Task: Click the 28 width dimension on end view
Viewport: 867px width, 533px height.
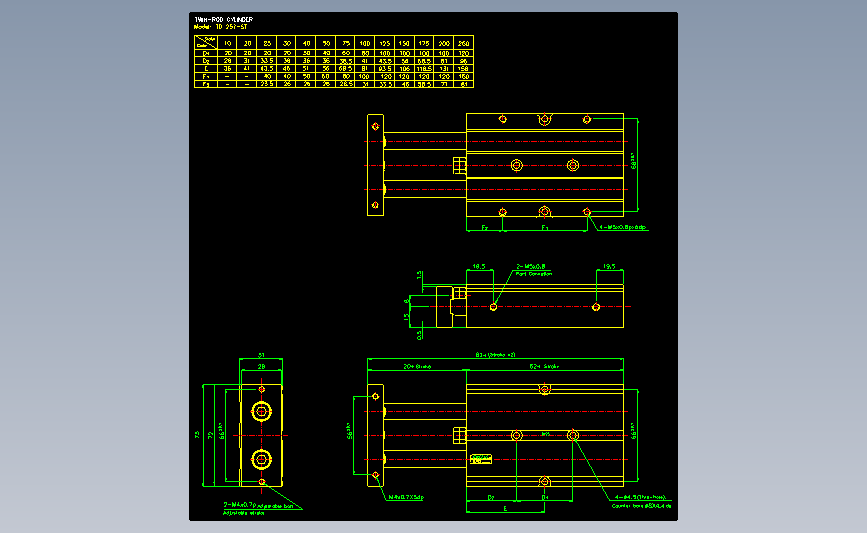Action: 261,367
